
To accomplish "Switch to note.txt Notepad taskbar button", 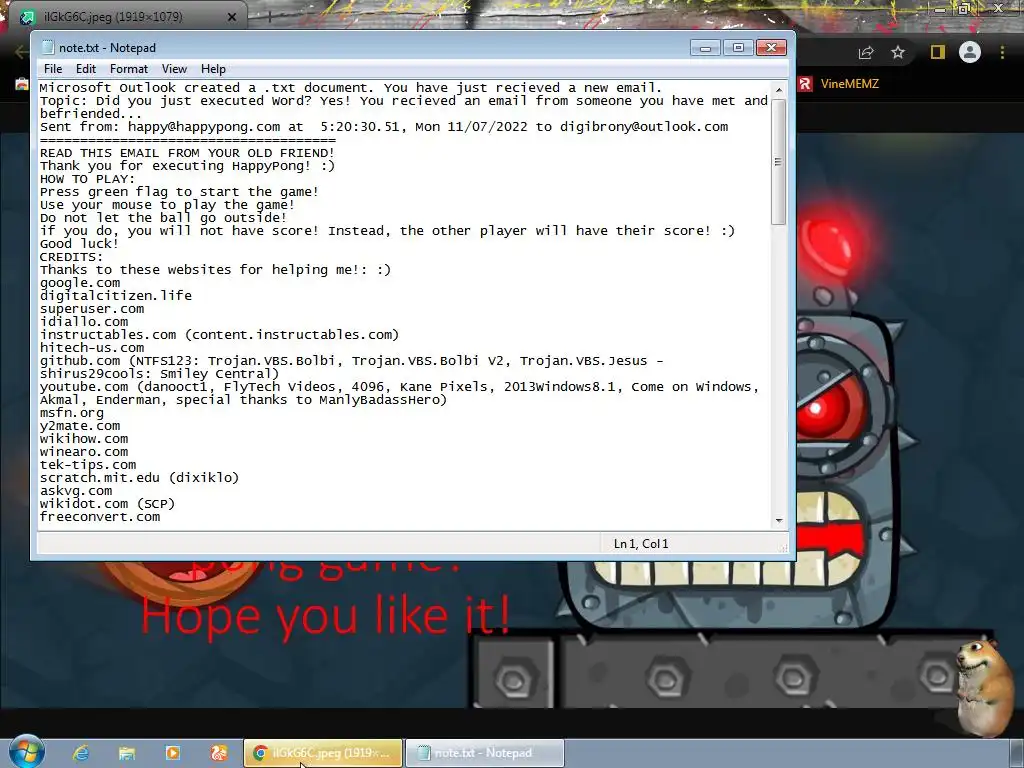I will pyautogui.click(x=484, y=753).
